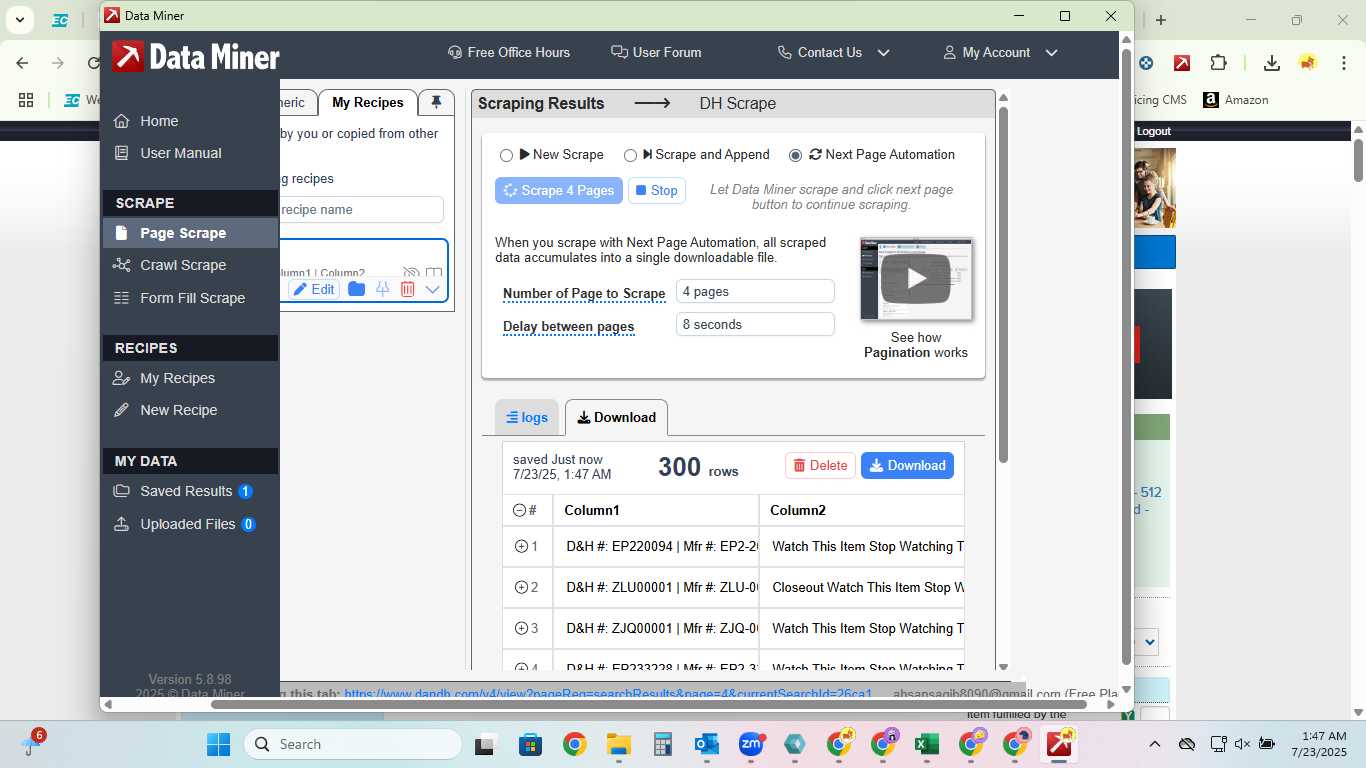Click the recipe's column layout icon
Image resolution: width=1366 pixels, height=768 pixels.
434,273
